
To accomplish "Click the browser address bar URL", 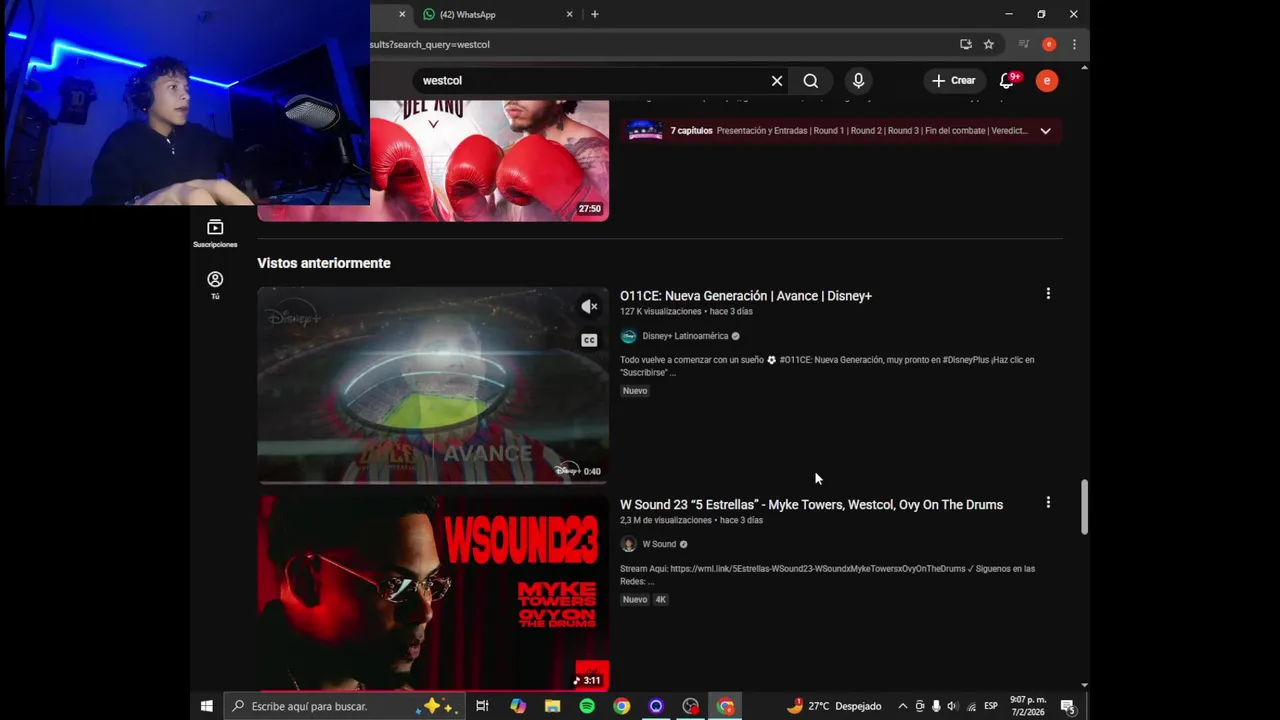I will click(x=430, y=44).
